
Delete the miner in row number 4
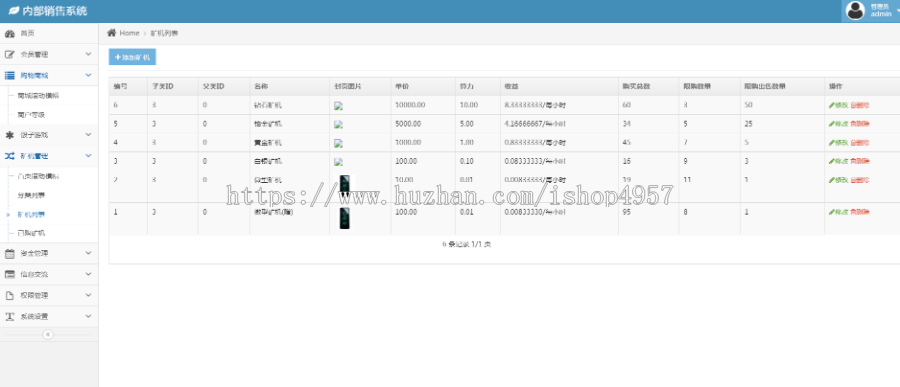click(860, 143)
